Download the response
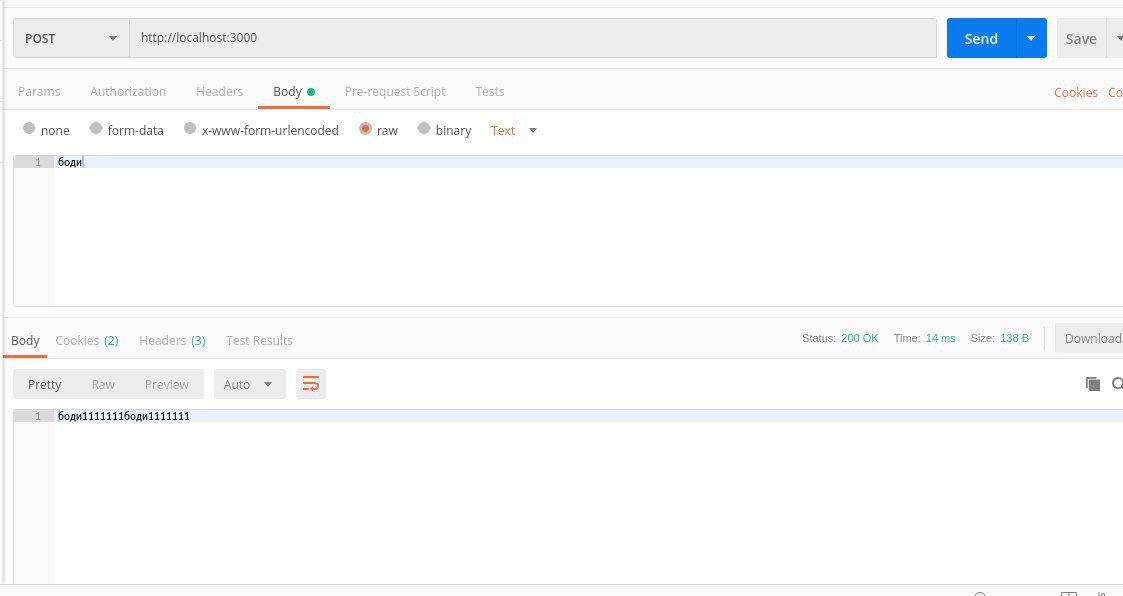 tap(1089, 338)
